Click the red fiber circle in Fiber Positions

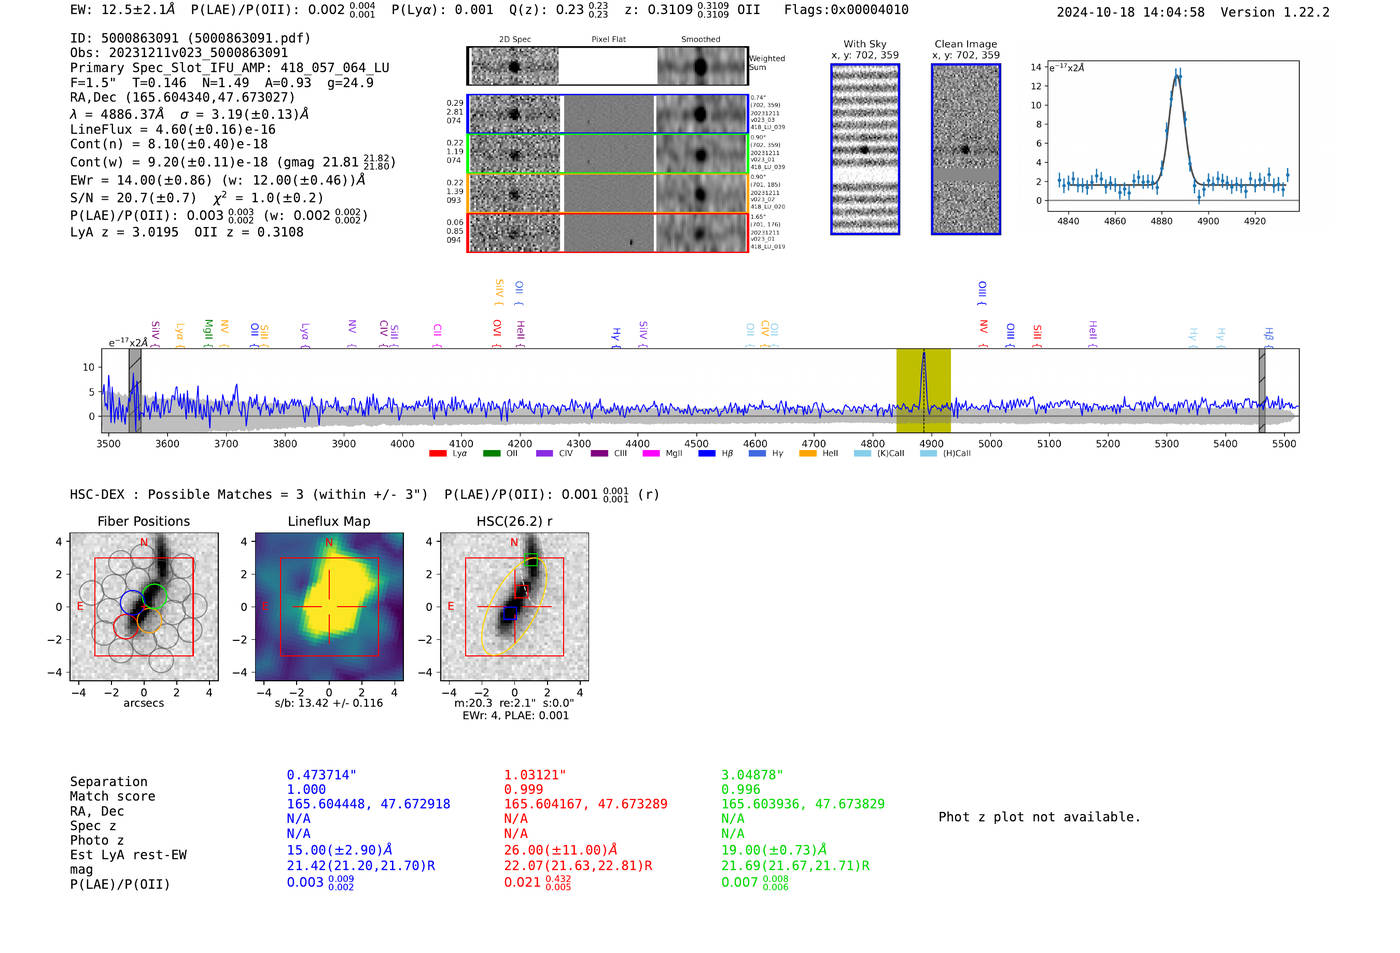click(125, 626)
